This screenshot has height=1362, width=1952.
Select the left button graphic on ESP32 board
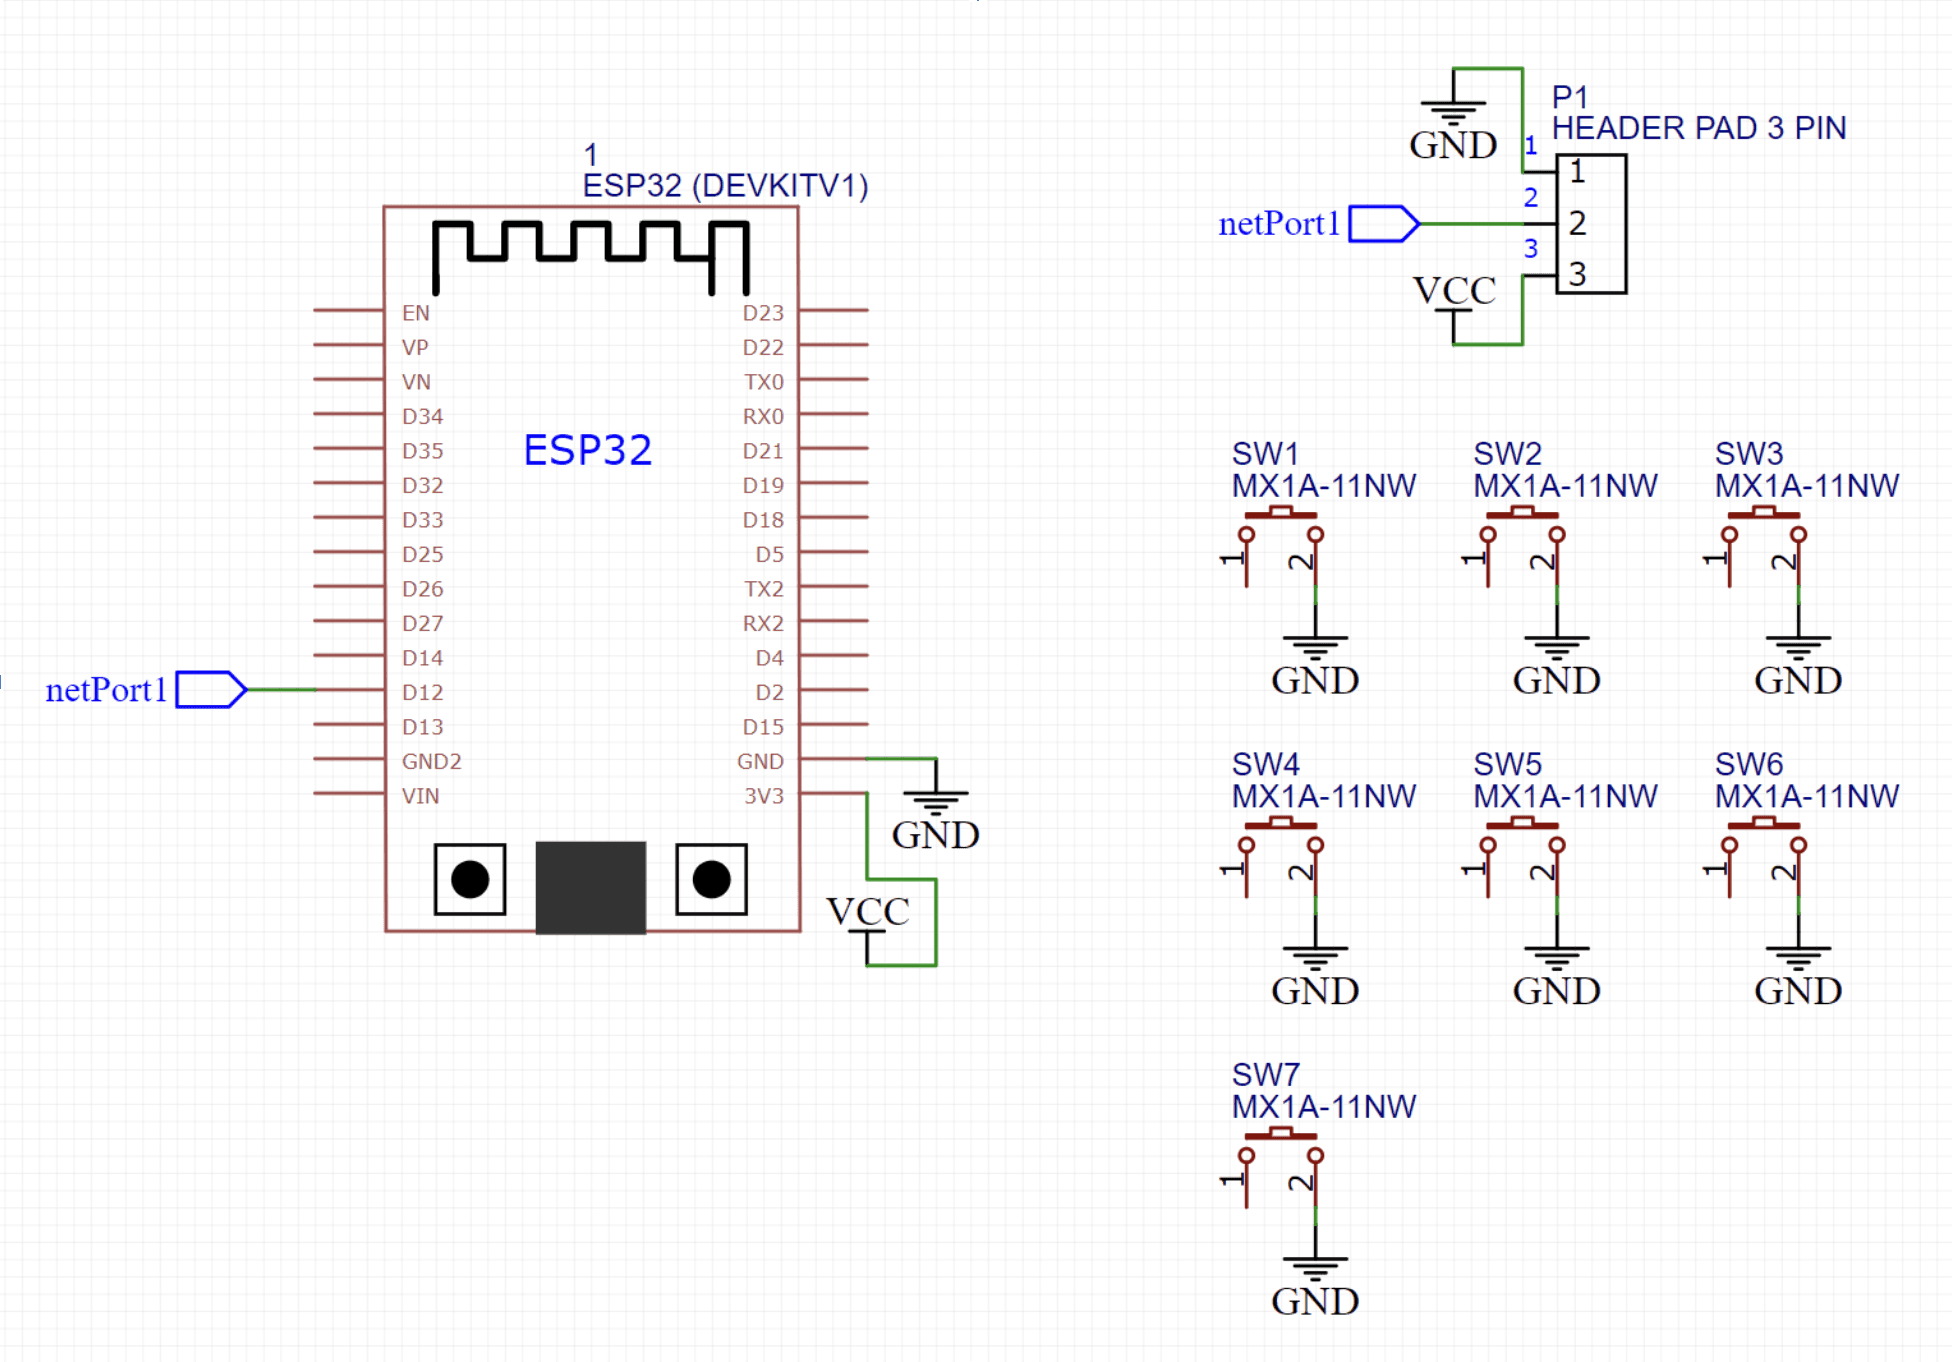(470, 880)
